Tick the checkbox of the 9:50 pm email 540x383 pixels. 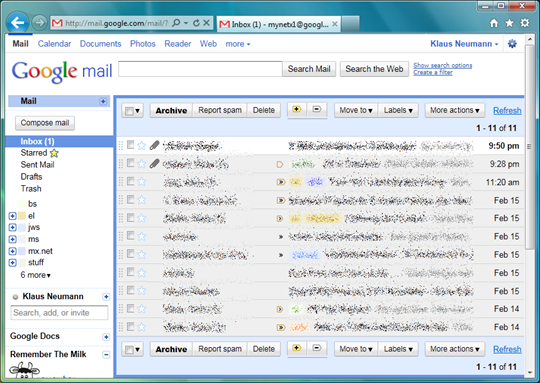click(131, 145)
